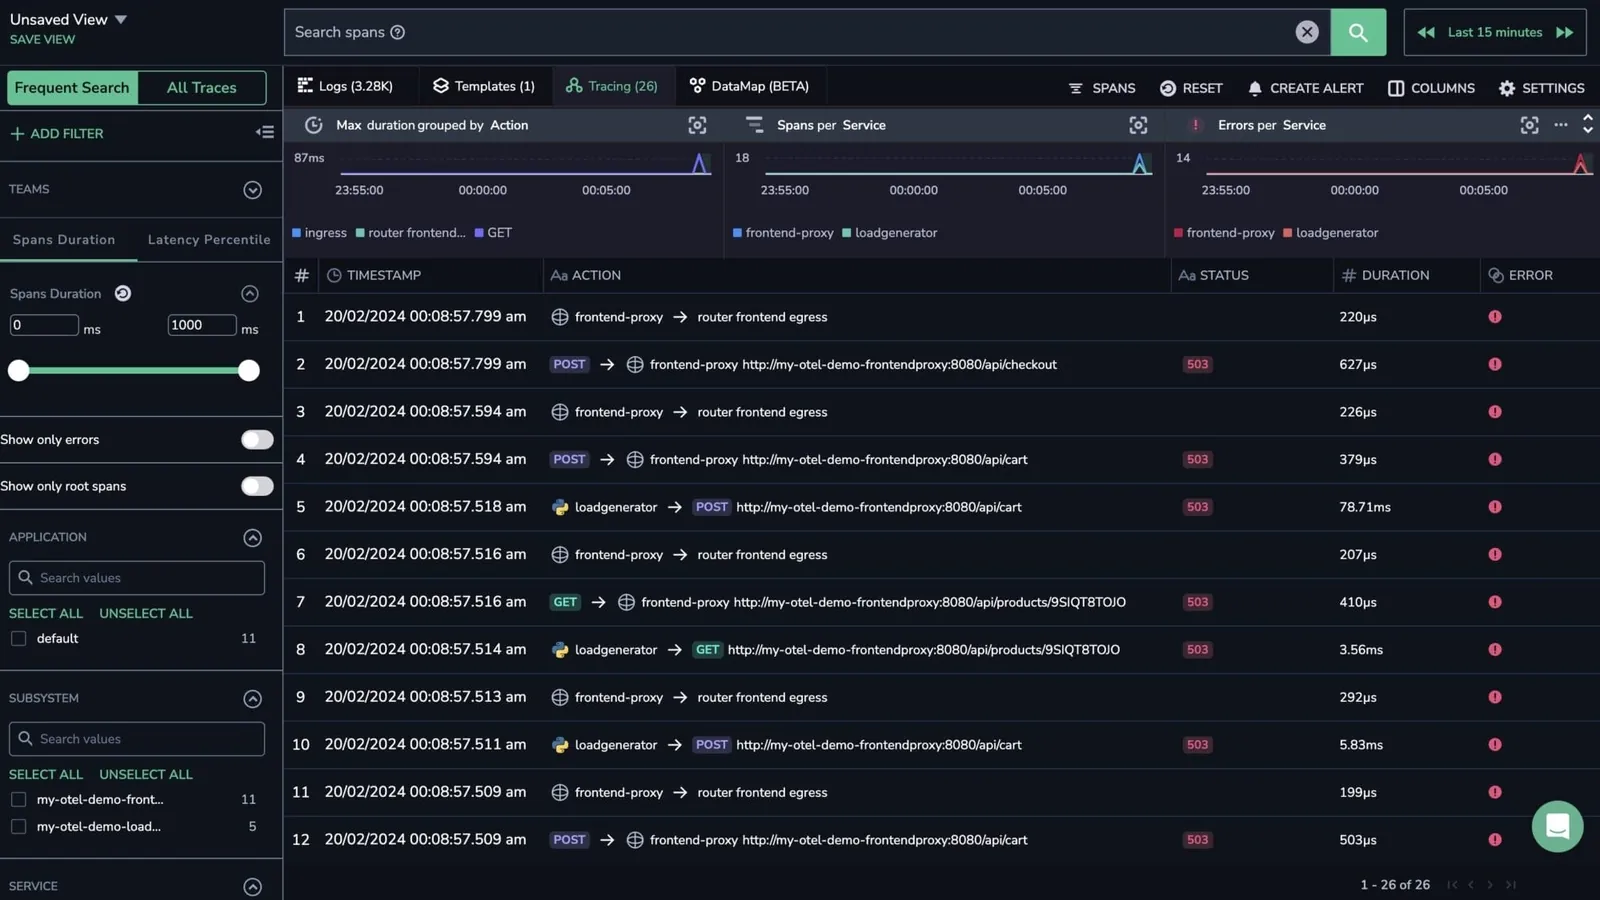Click SELECT ALL under APPLICATION
Viewport: 1600px width, 900px height.
click(46, 613)
